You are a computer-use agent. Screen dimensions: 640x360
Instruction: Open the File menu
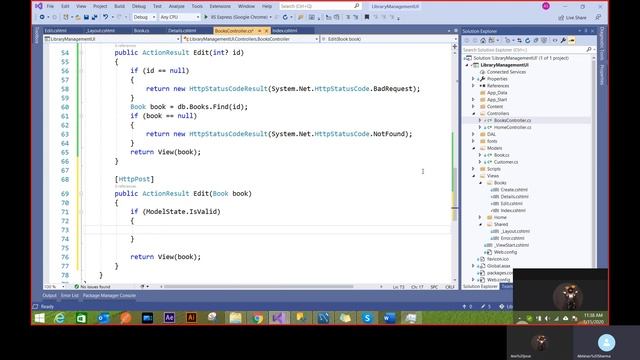click(50, 6)
